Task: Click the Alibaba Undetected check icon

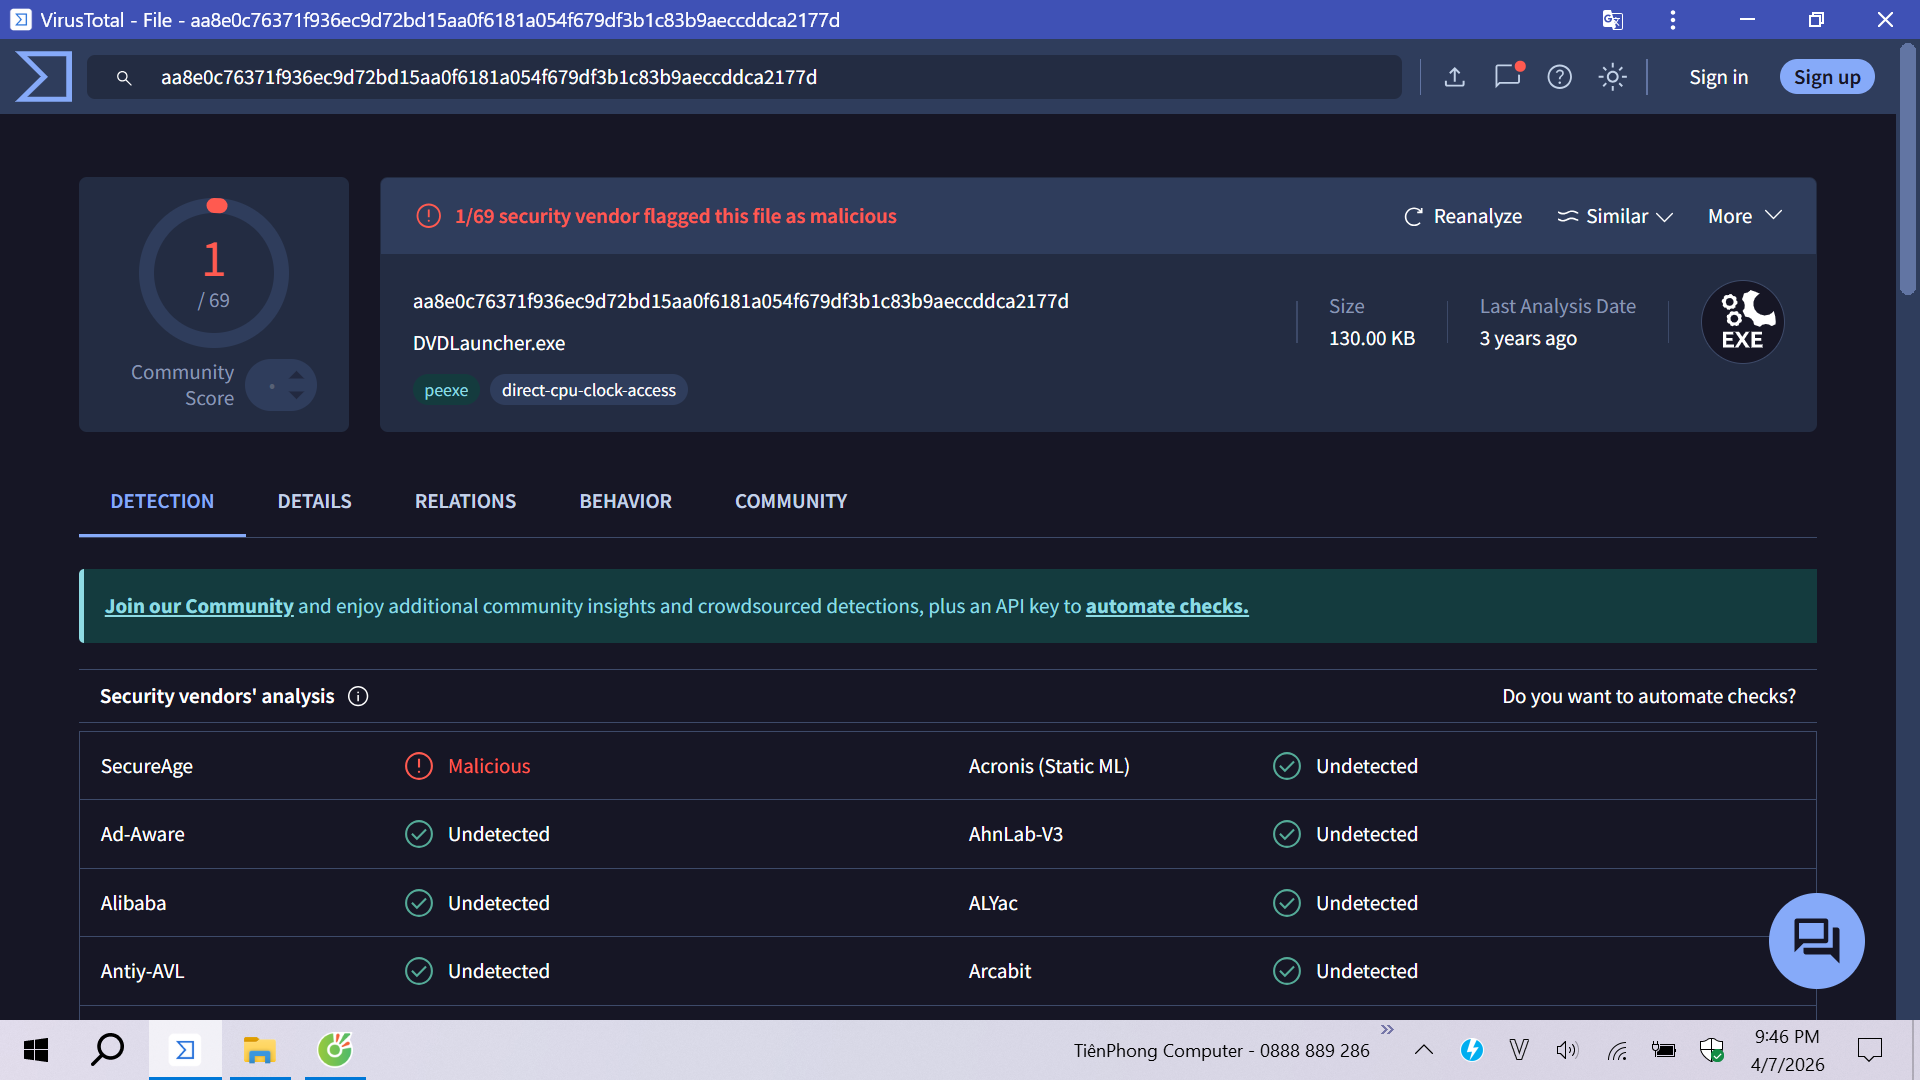Action: pos(418,903)
